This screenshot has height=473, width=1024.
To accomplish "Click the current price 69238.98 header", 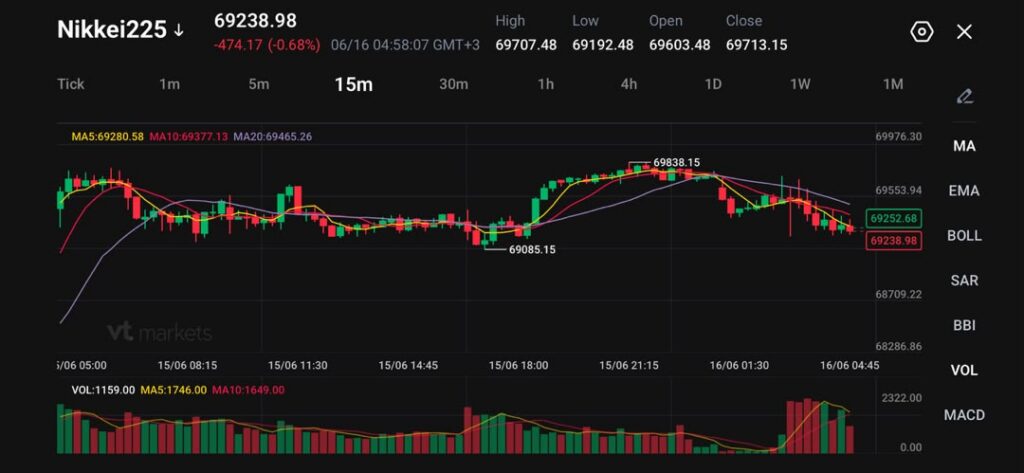I will 255,21.
